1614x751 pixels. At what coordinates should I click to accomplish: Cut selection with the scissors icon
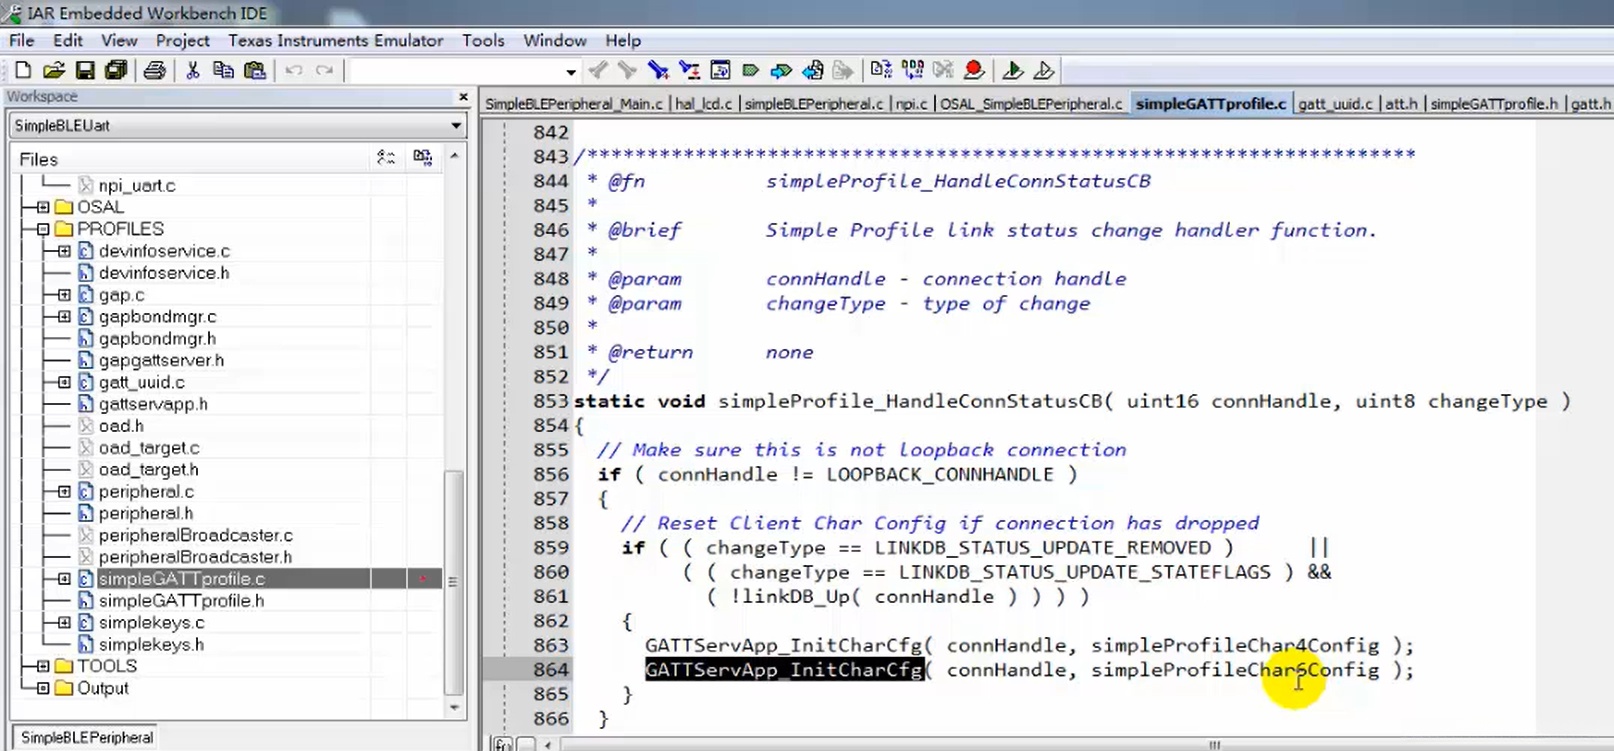[193, 70]
